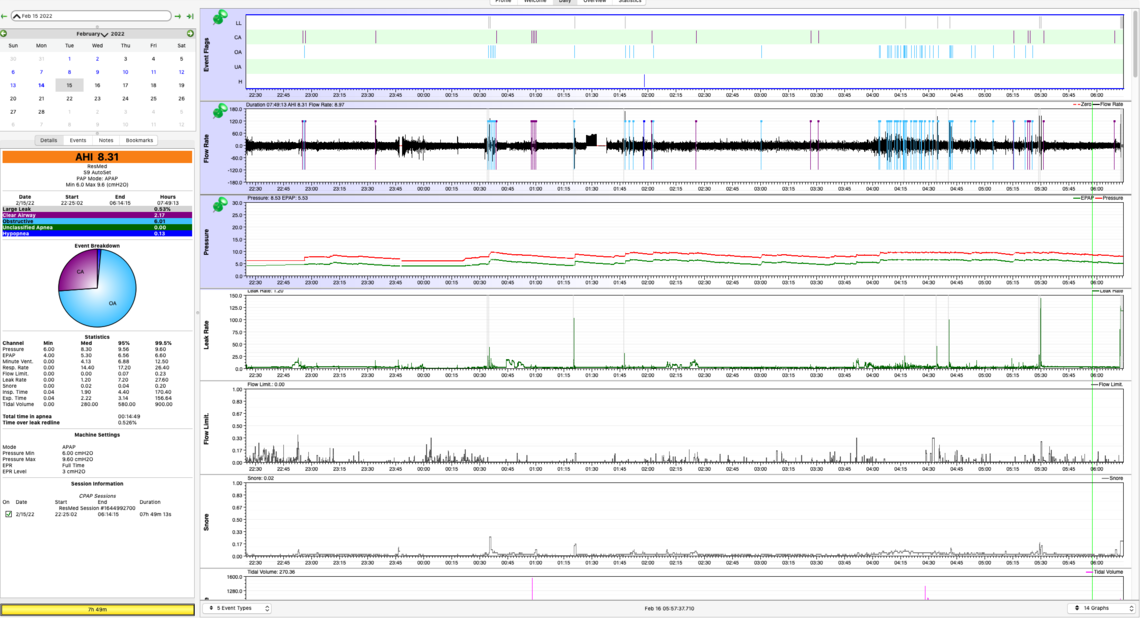Click the hypopnea marker in H row
The width and height of the screenshot is (1140, 619).
pyautogui.click(x=644, y=81)
